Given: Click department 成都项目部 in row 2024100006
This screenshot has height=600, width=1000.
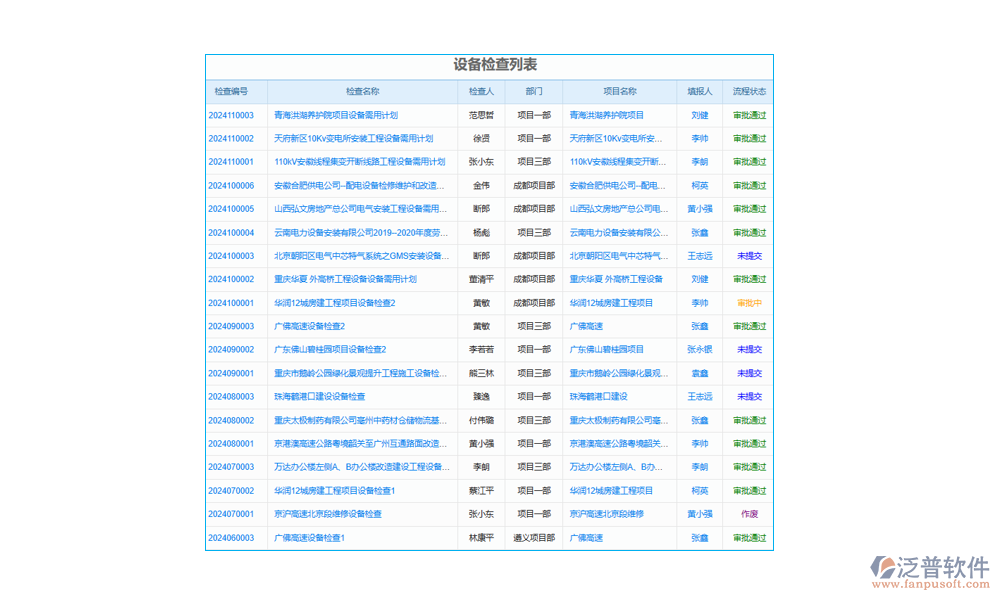Looking at the screenshot, I should [x=534, y=186].
